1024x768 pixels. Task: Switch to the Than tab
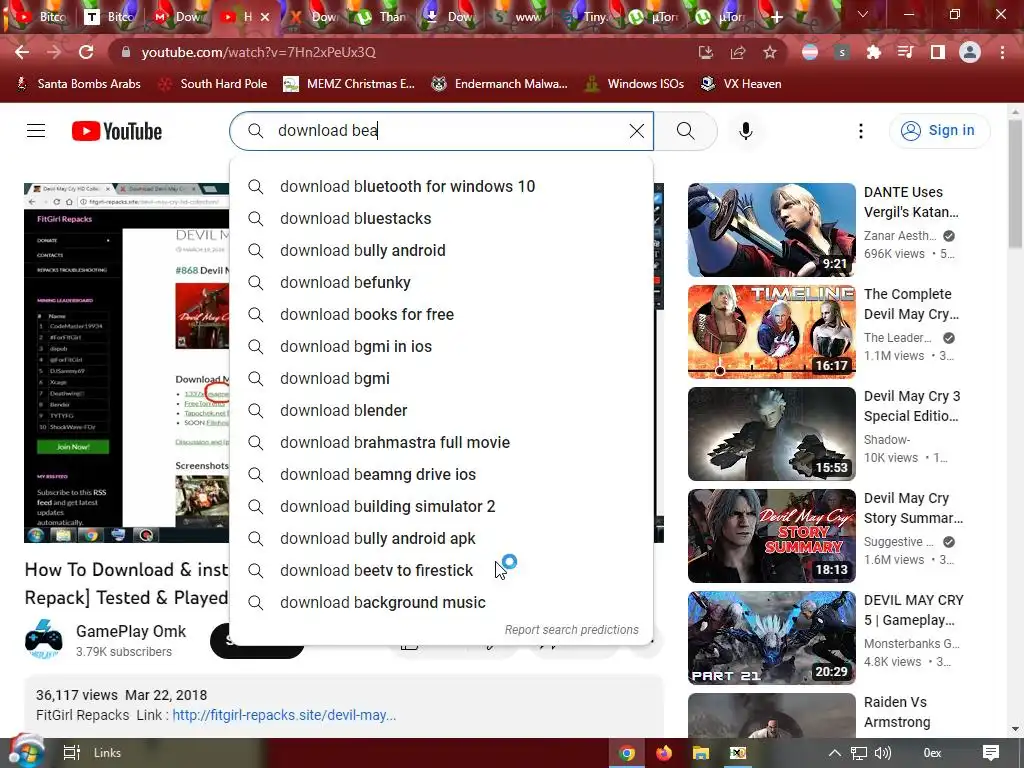382,17
